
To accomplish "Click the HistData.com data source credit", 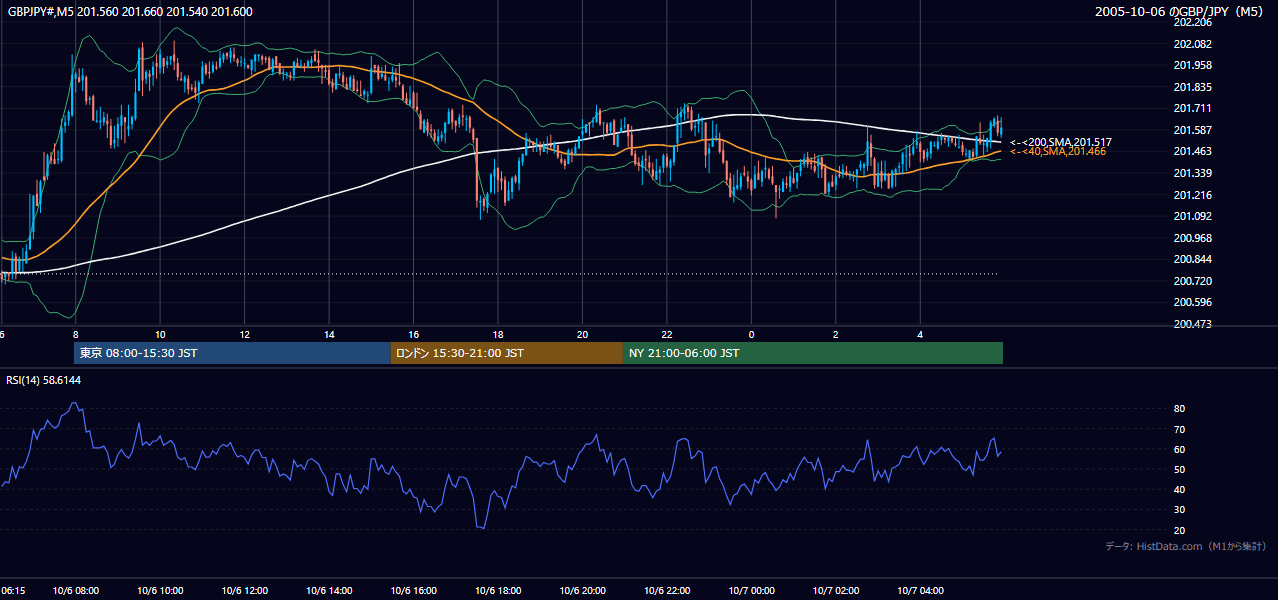I will (1186, 546).
